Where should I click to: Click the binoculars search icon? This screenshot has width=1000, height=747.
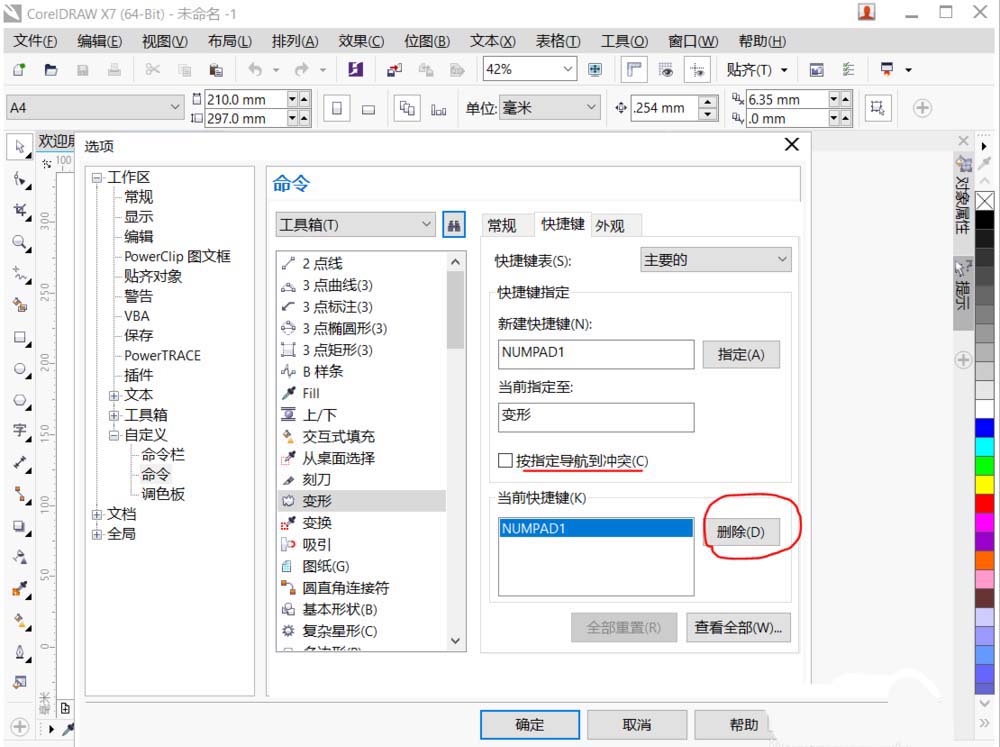pyautogui.click(x=453, y=225)
